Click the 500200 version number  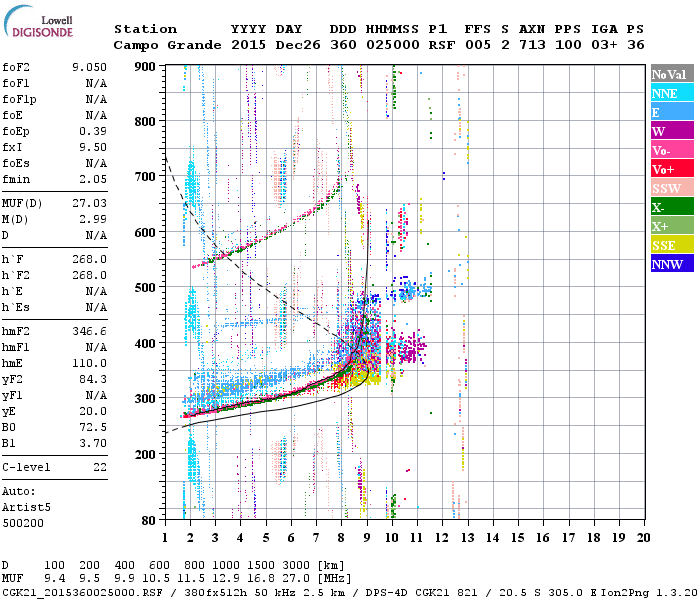click(23, 523)
